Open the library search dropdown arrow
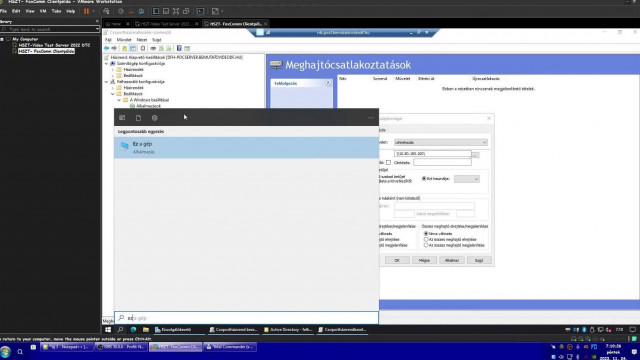Image resolution: width=640 pixels, height=360 pixels. pos(97,29)
